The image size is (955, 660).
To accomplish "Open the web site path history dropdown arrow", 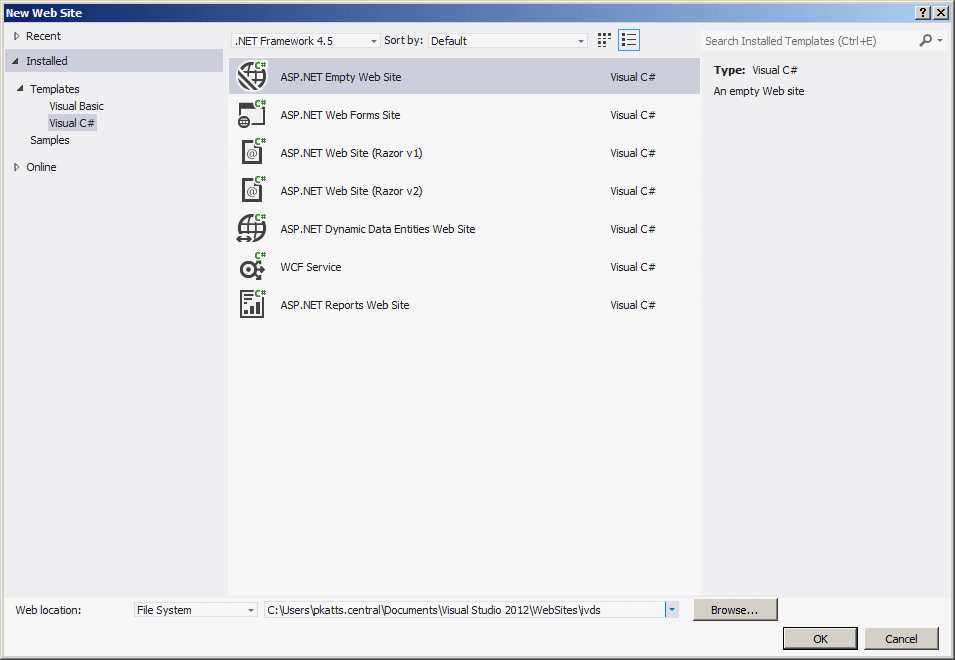I will click(672, 609).
